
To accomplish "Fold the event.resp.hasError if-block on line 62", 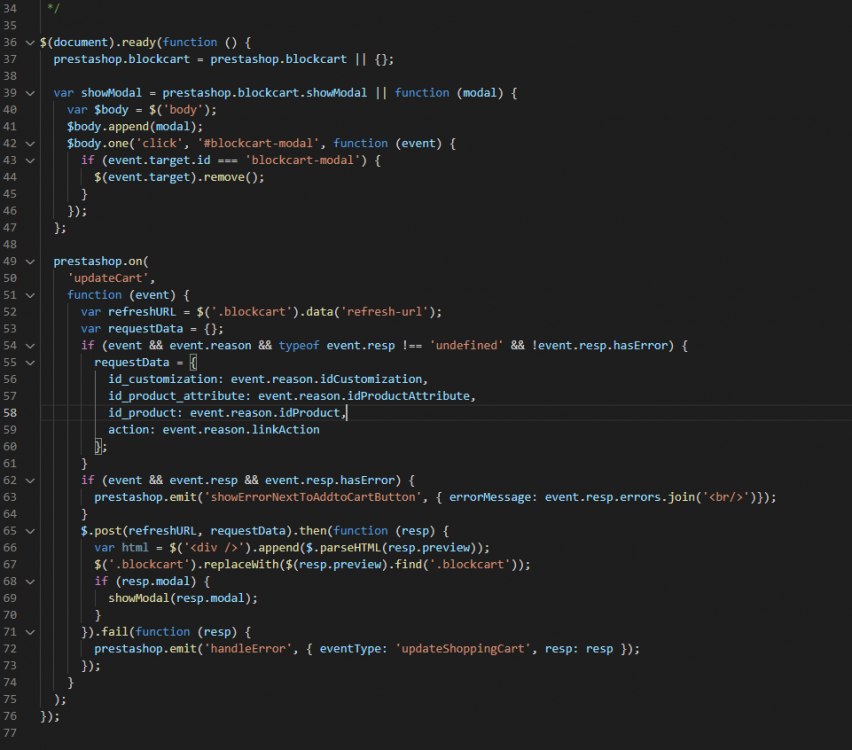I will pyautogui.click(x=30, y=480).
